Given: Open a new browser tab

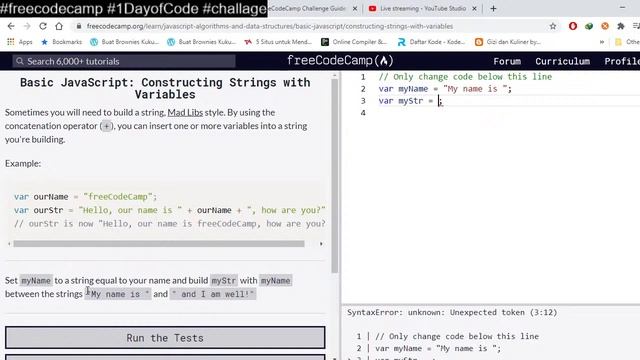Looking at the screenshot, I should pyautogui.click(x=493, y=8).
